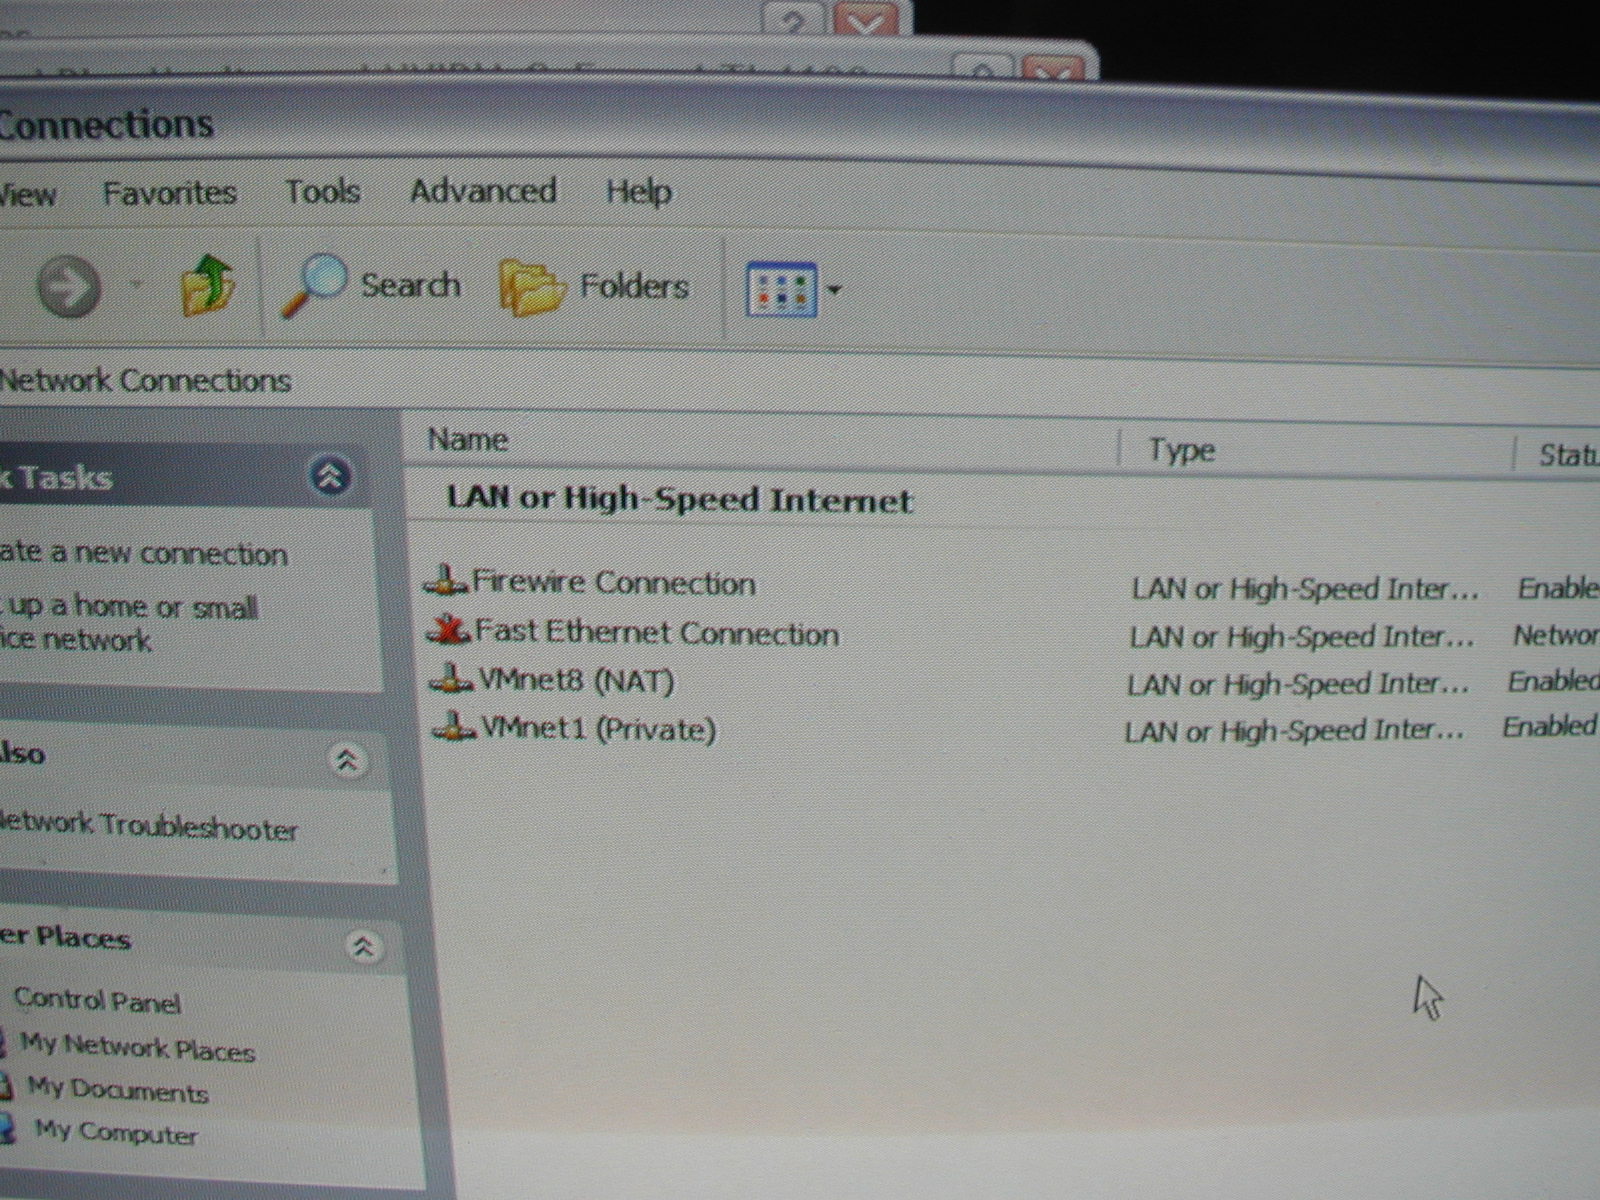Open the Tools menu
This screenshot has height=1200, width=1600.
[322, 191]
